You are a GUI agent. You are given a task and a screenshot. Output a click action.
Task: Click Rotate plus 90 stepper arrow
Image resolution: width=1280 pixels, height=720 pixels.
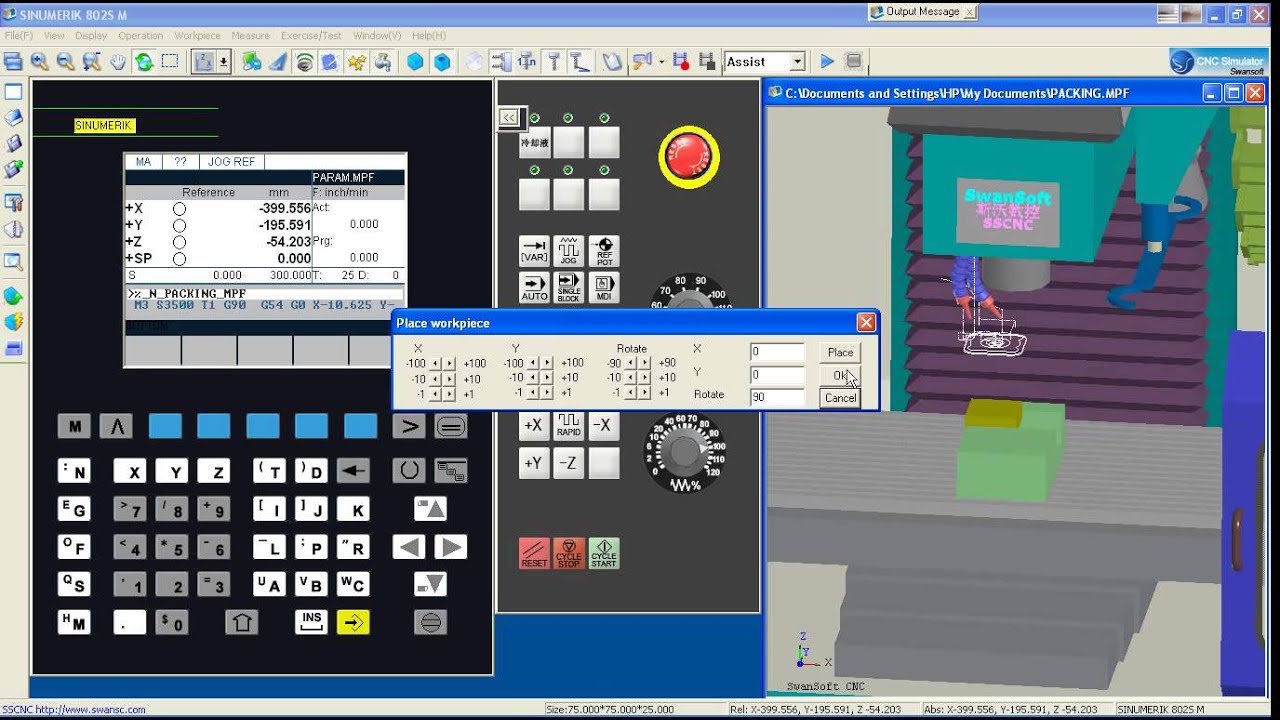(645, 363)
